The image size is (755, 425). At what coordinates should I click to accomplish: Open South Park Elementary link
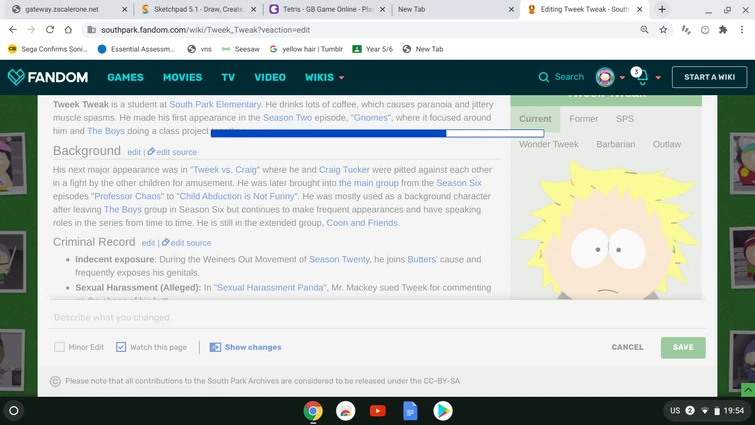coord(215,104)
